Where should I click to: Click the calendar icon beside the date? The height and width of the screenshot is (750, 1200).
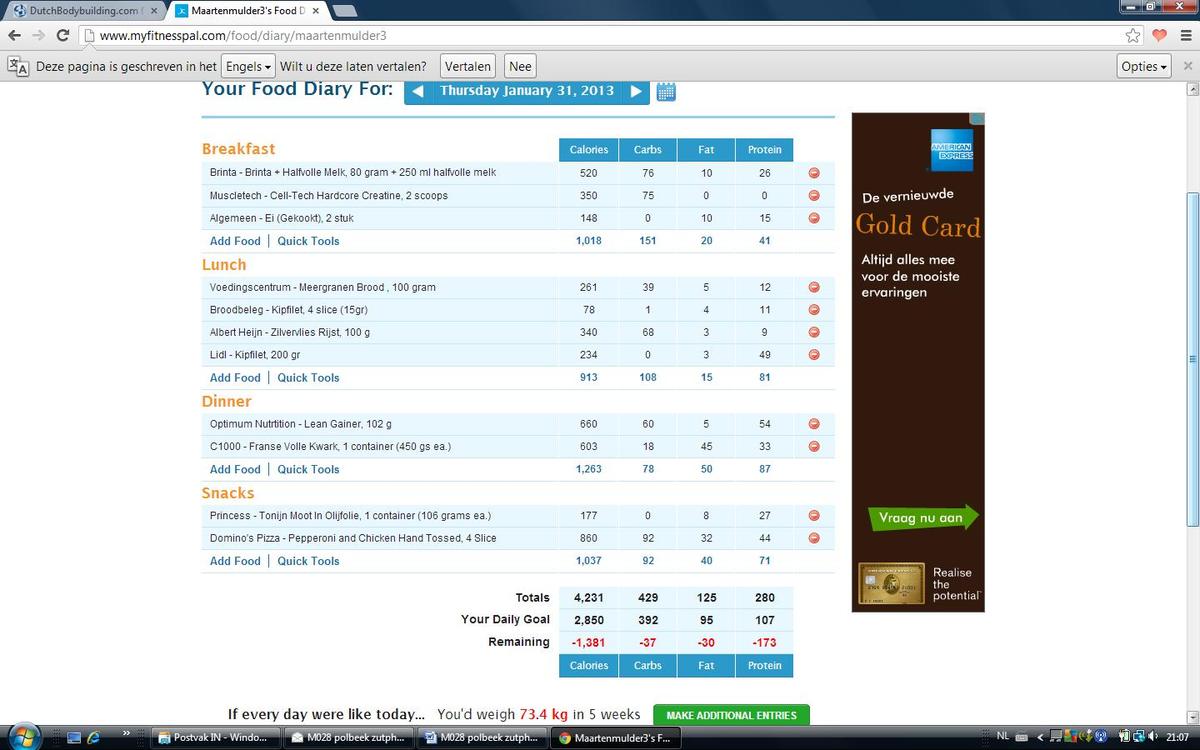coord(666,92)
